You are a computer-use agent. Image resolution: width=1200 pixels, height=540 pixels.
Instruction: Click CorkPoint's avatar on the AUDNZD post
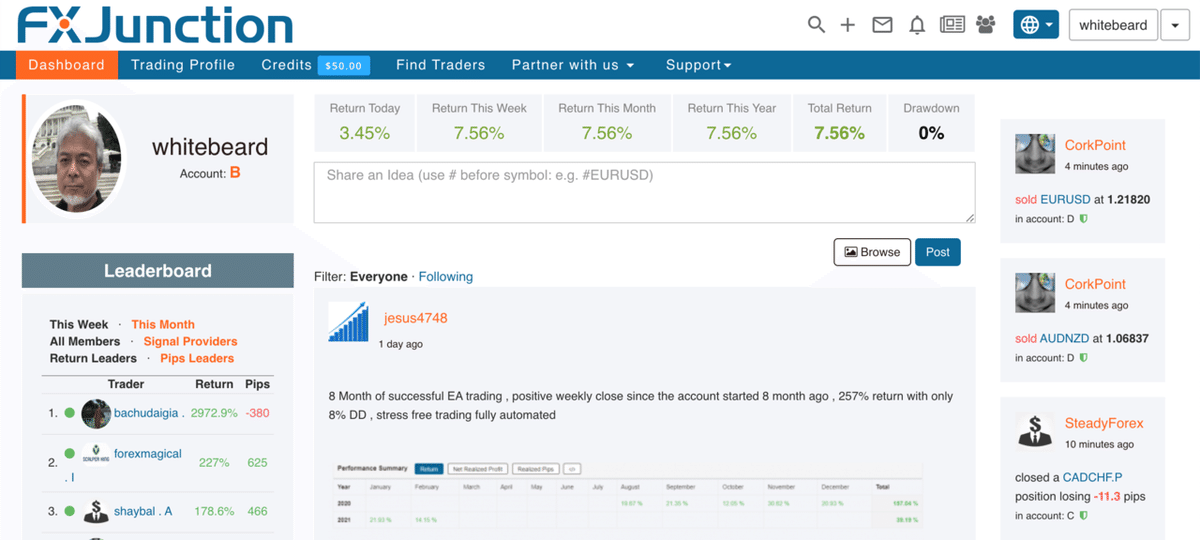pos(1035,293)
